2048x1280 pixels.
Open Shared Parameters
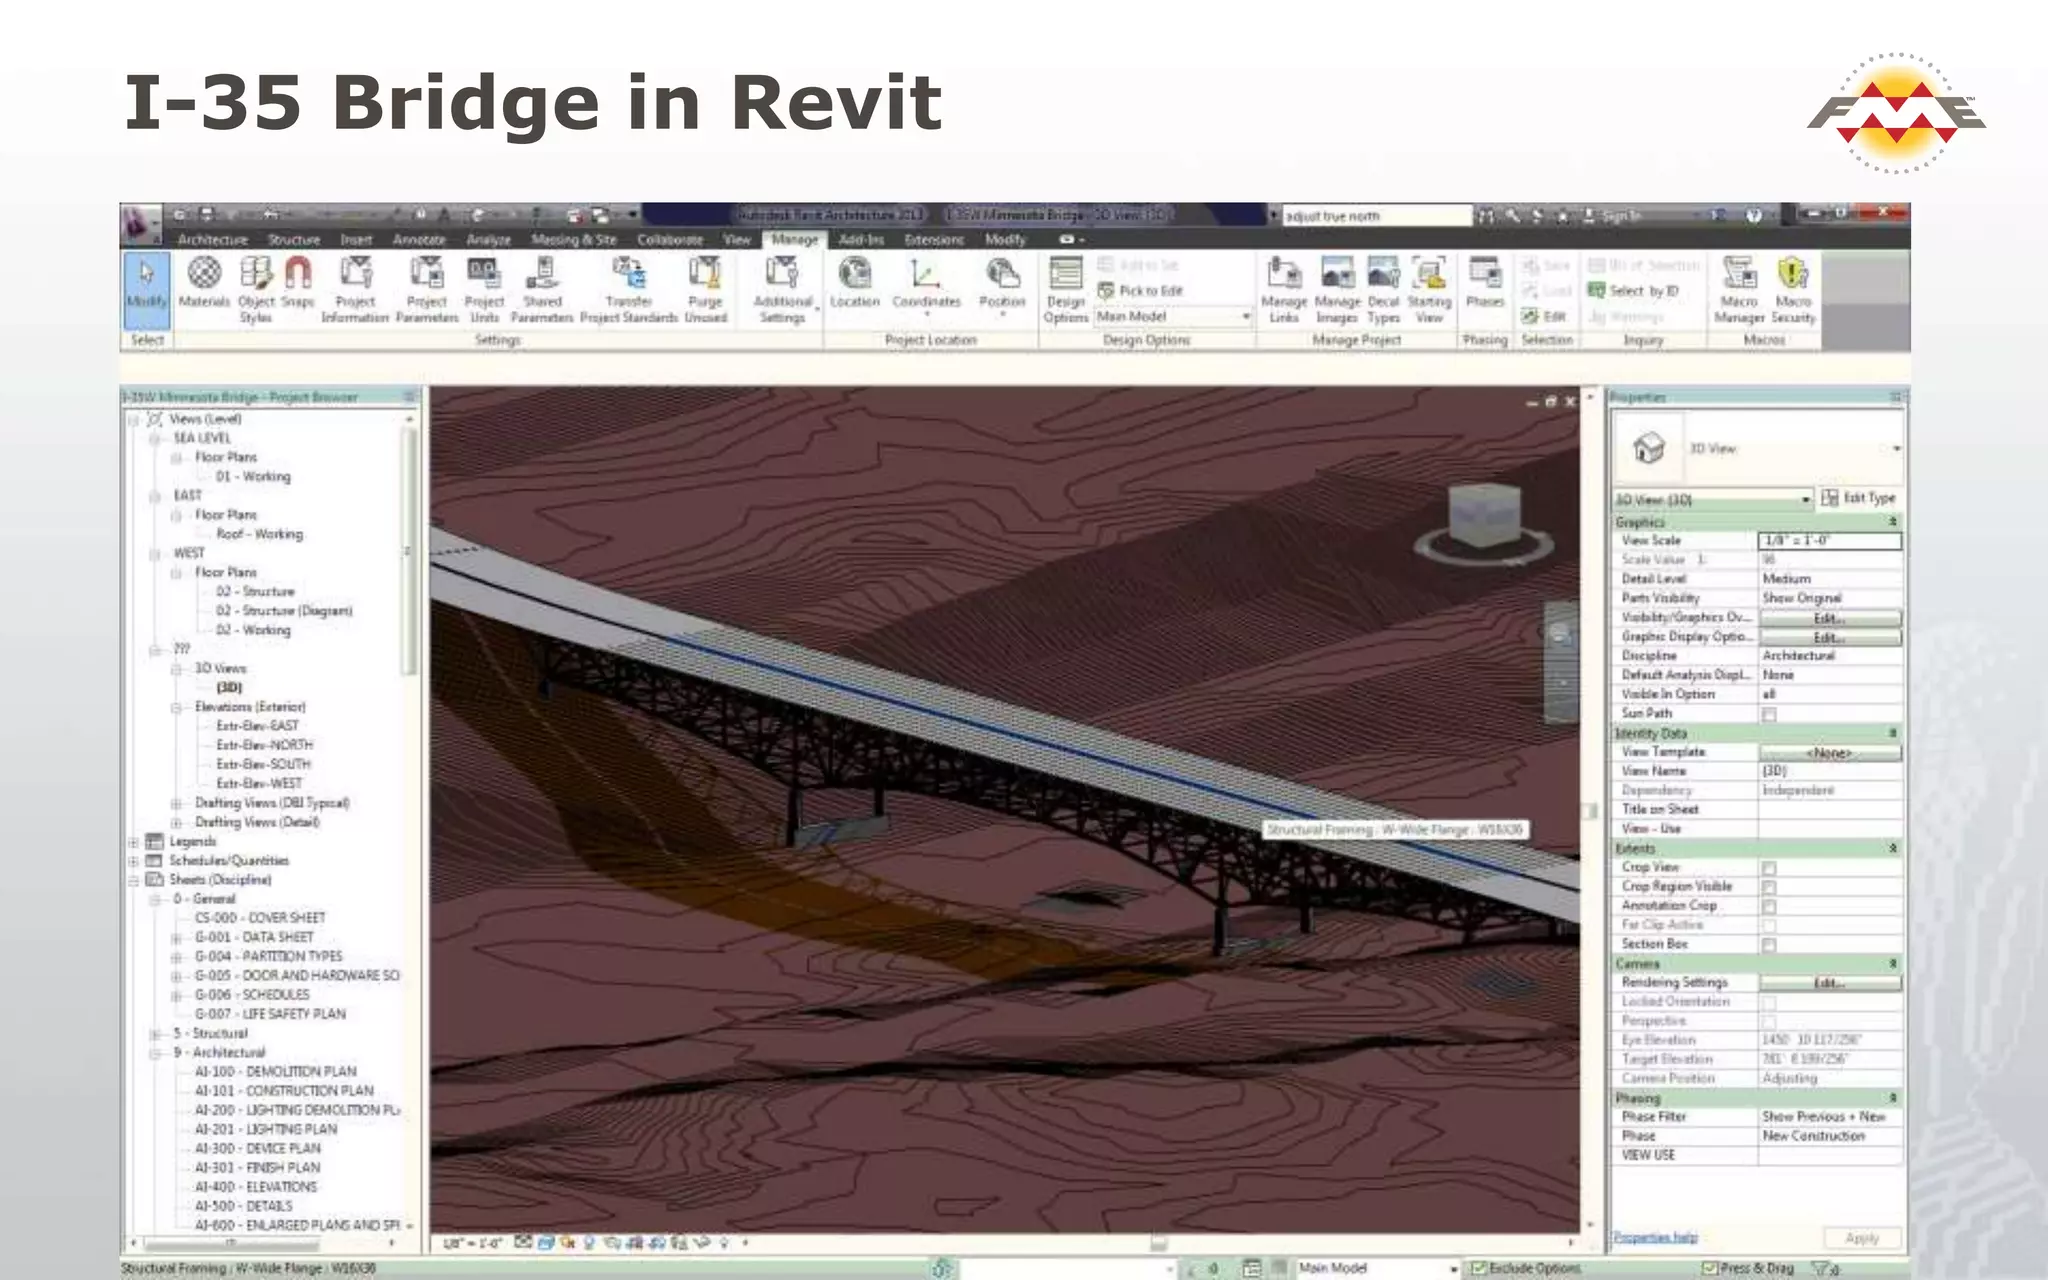coord(542,290)
